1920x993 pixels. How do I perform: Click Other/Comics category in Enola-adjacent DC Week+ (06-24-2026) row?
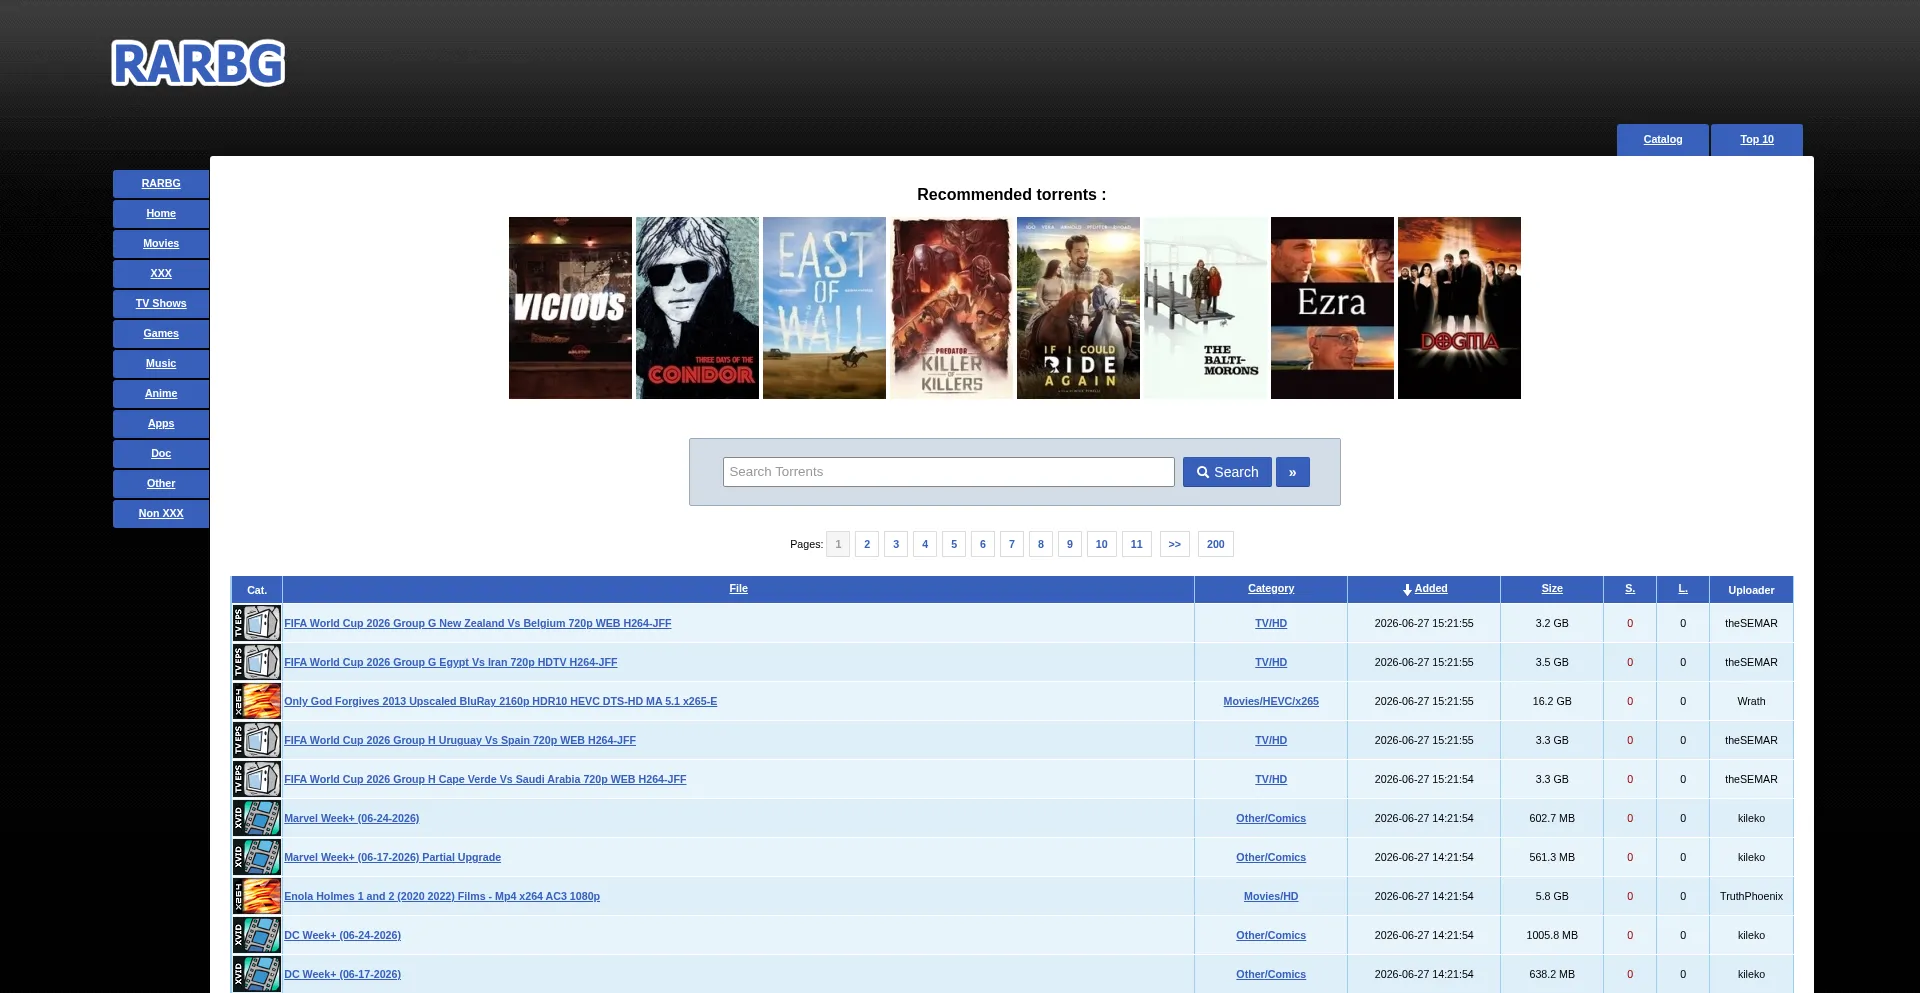[x=1271, y=935]
